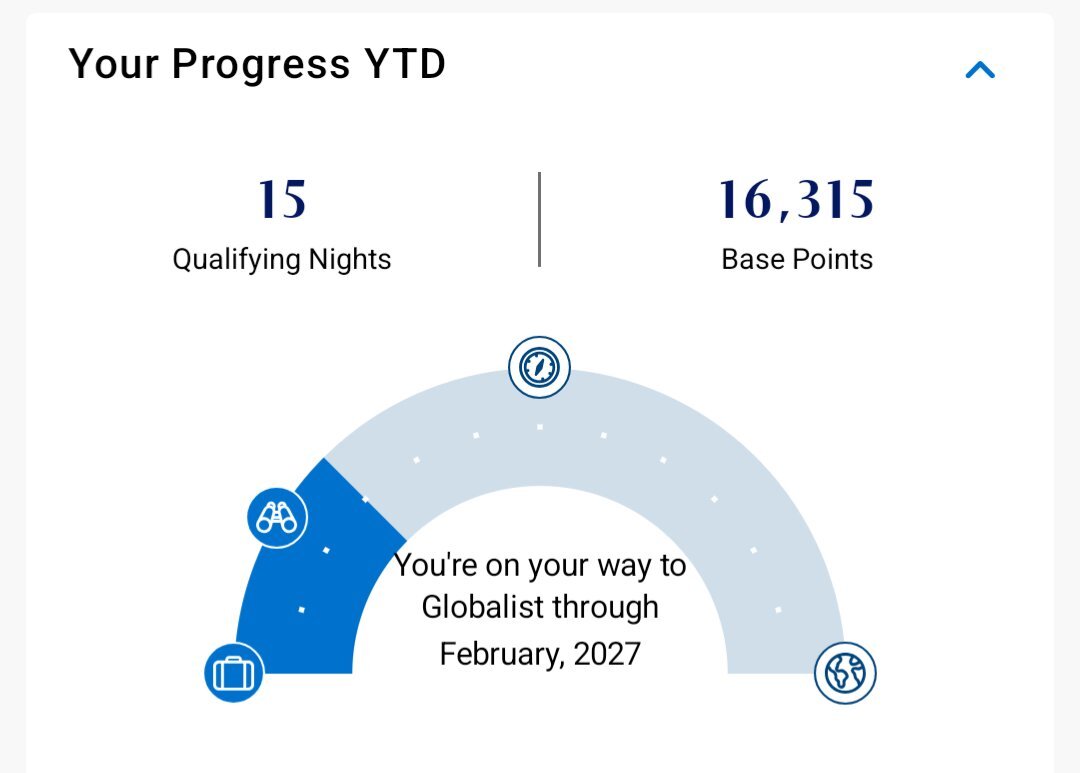Click the Base Points label
This screenshot has width=1080, height=773.
[x=797, y=260]
